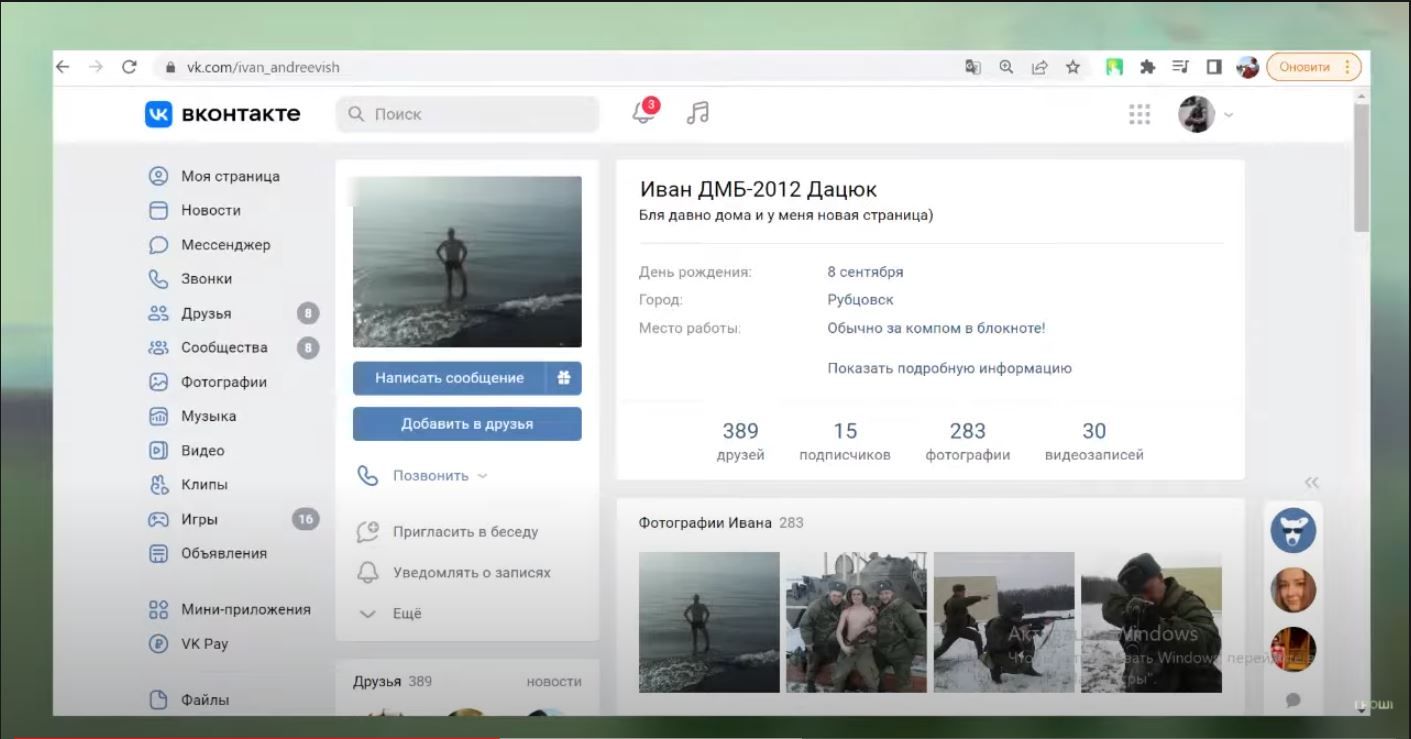Open the aiming rifle soldier thumbnail

click(1151, 622)
